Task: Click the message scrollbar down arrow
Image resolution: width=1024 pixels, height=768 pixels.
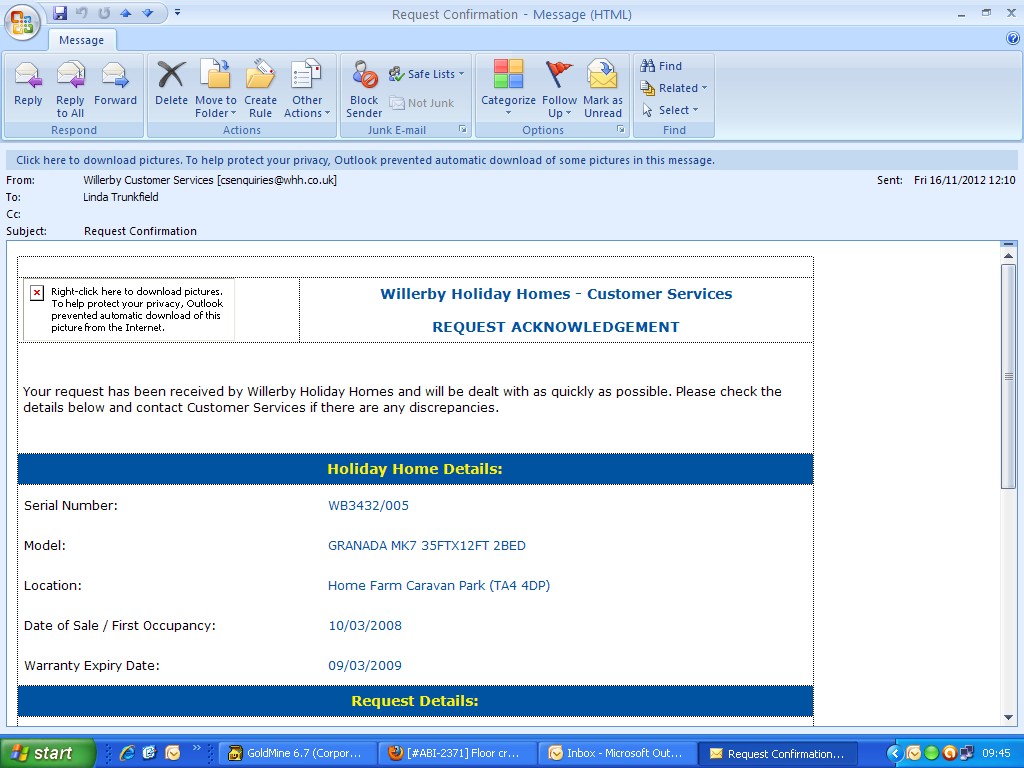Action: pos(1008,718)
